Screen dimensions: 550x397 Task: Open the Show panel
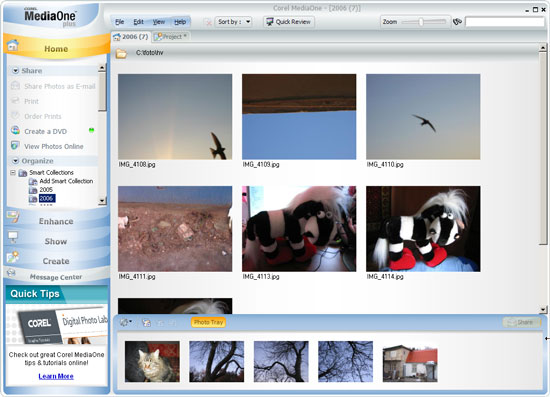[x=56, y=241]
